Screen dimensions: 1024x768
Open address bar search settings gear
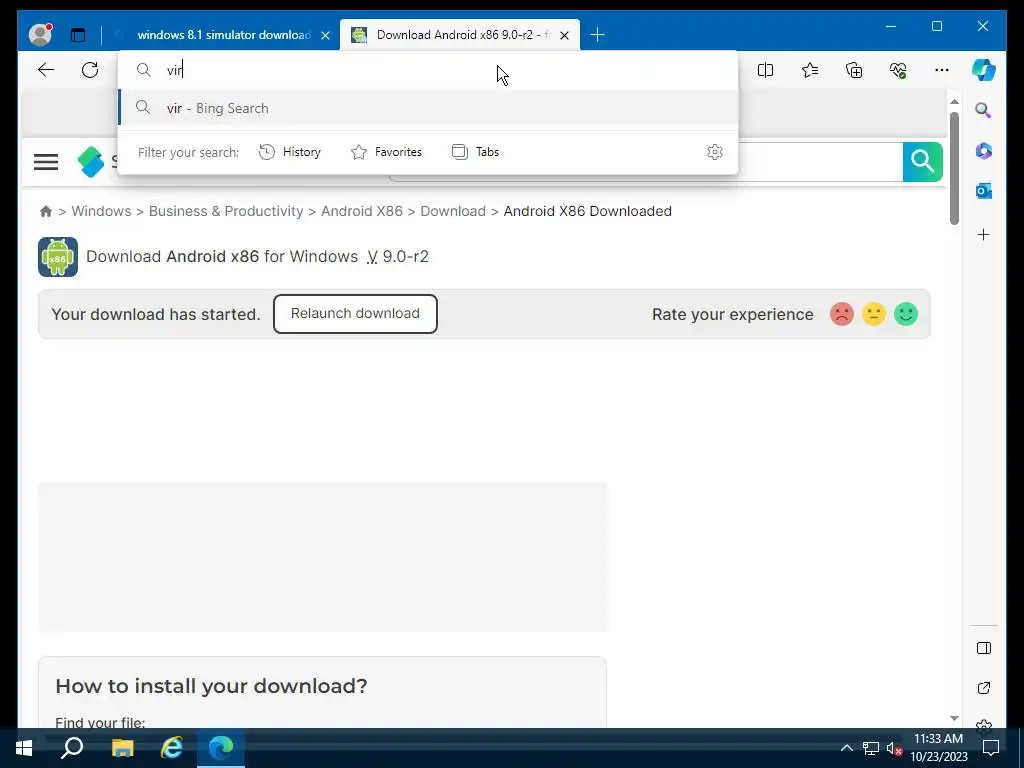pyautogui.click(x=714, y=152)
